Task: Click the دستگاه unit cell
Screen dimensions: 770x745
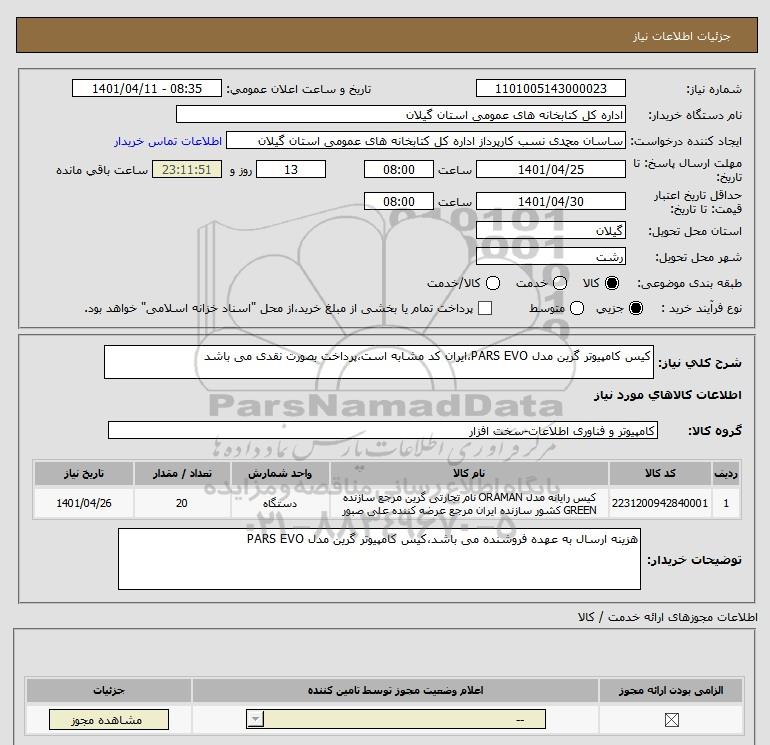Action: 280,503
